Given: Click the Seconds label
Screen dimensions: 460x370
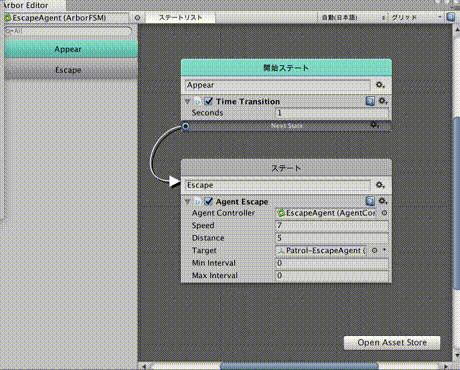Looking at the screenshot, I should tap(207, 113).
